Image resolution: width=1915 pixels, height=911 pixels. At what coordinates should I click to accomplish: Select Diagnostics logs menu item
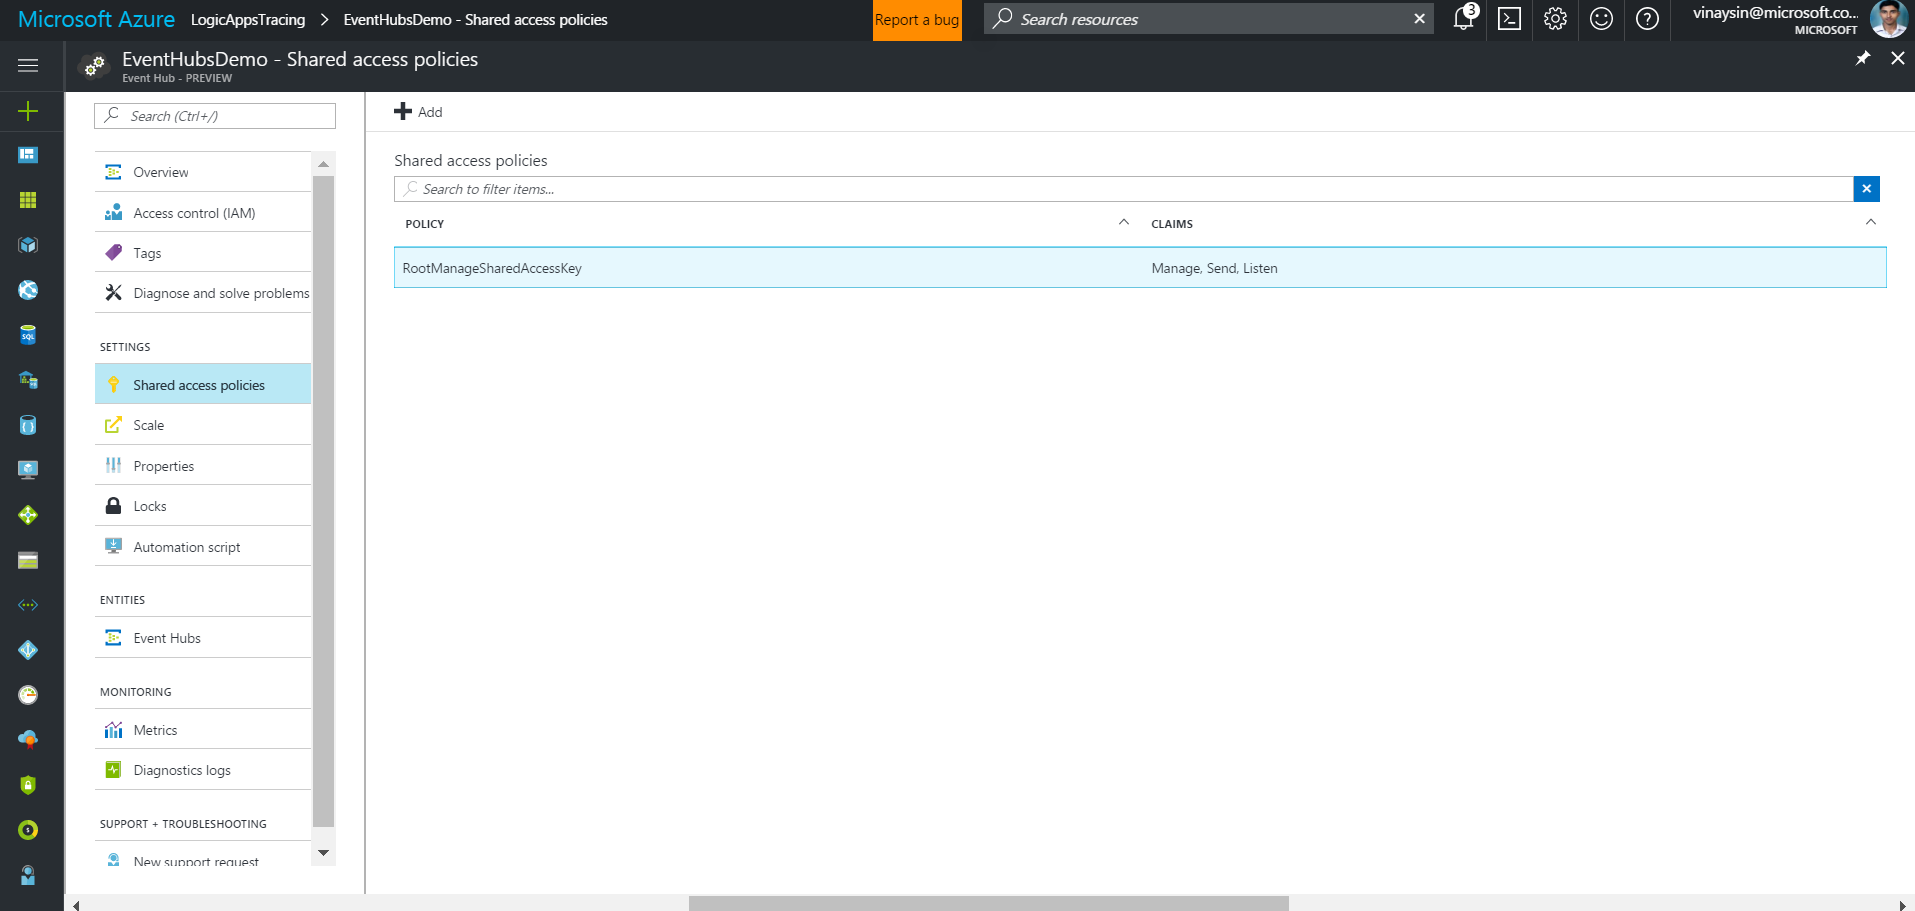[x=203, y=770]
